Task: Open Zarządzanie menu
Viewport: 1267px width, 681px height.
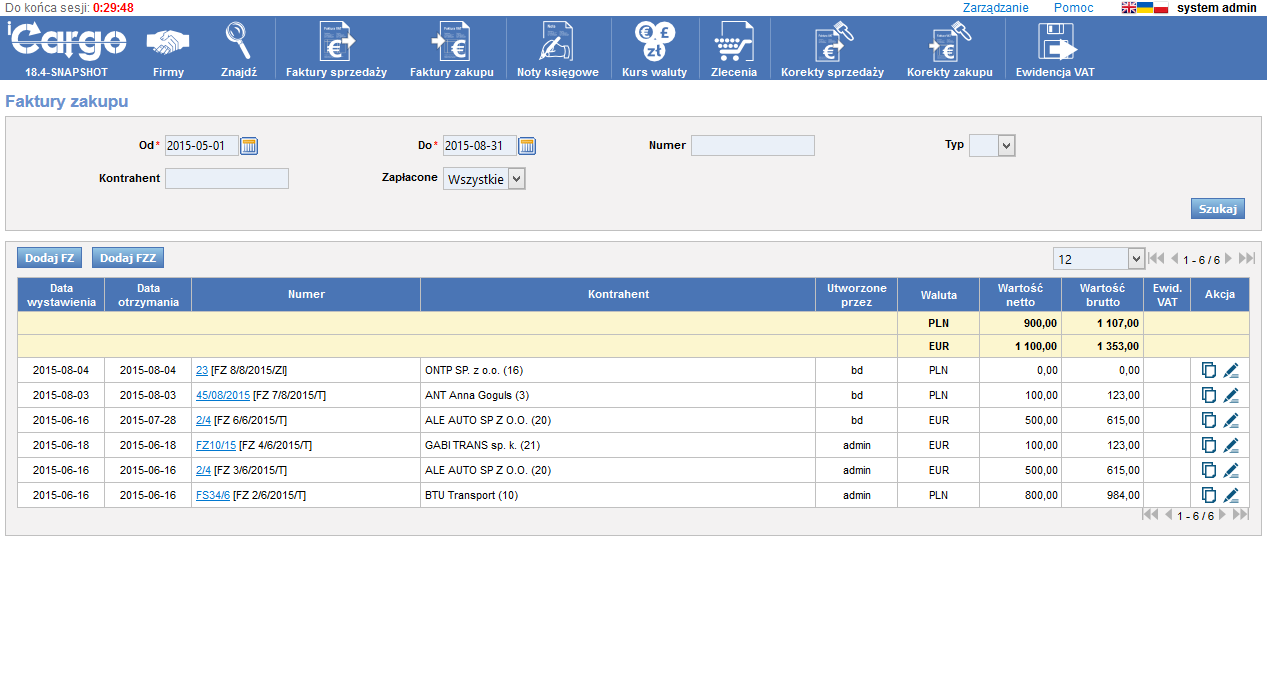Action: [995, 8]
